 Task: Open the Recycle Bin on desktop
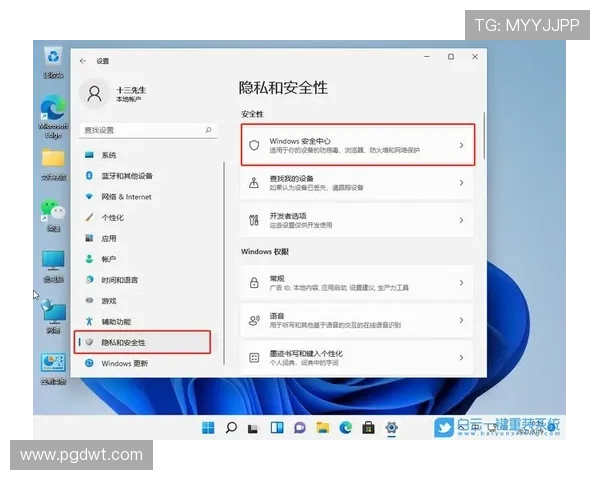click(x=52, y=58)
